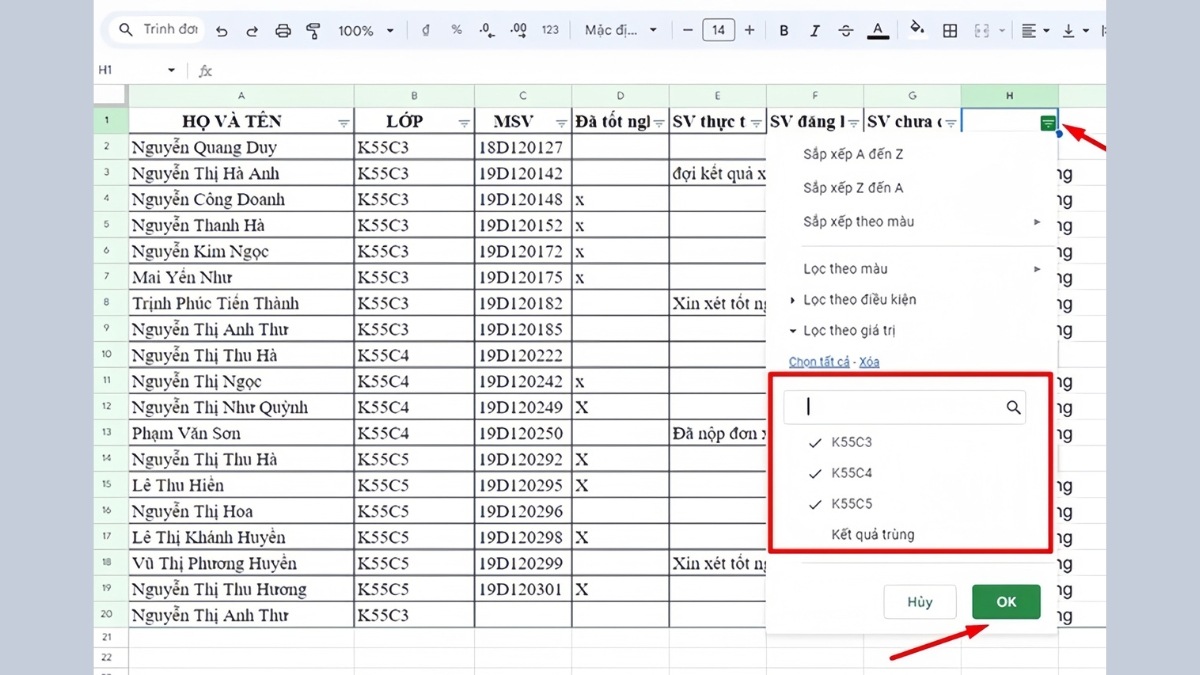Click cell 19D120142

(x=523, y=173)
